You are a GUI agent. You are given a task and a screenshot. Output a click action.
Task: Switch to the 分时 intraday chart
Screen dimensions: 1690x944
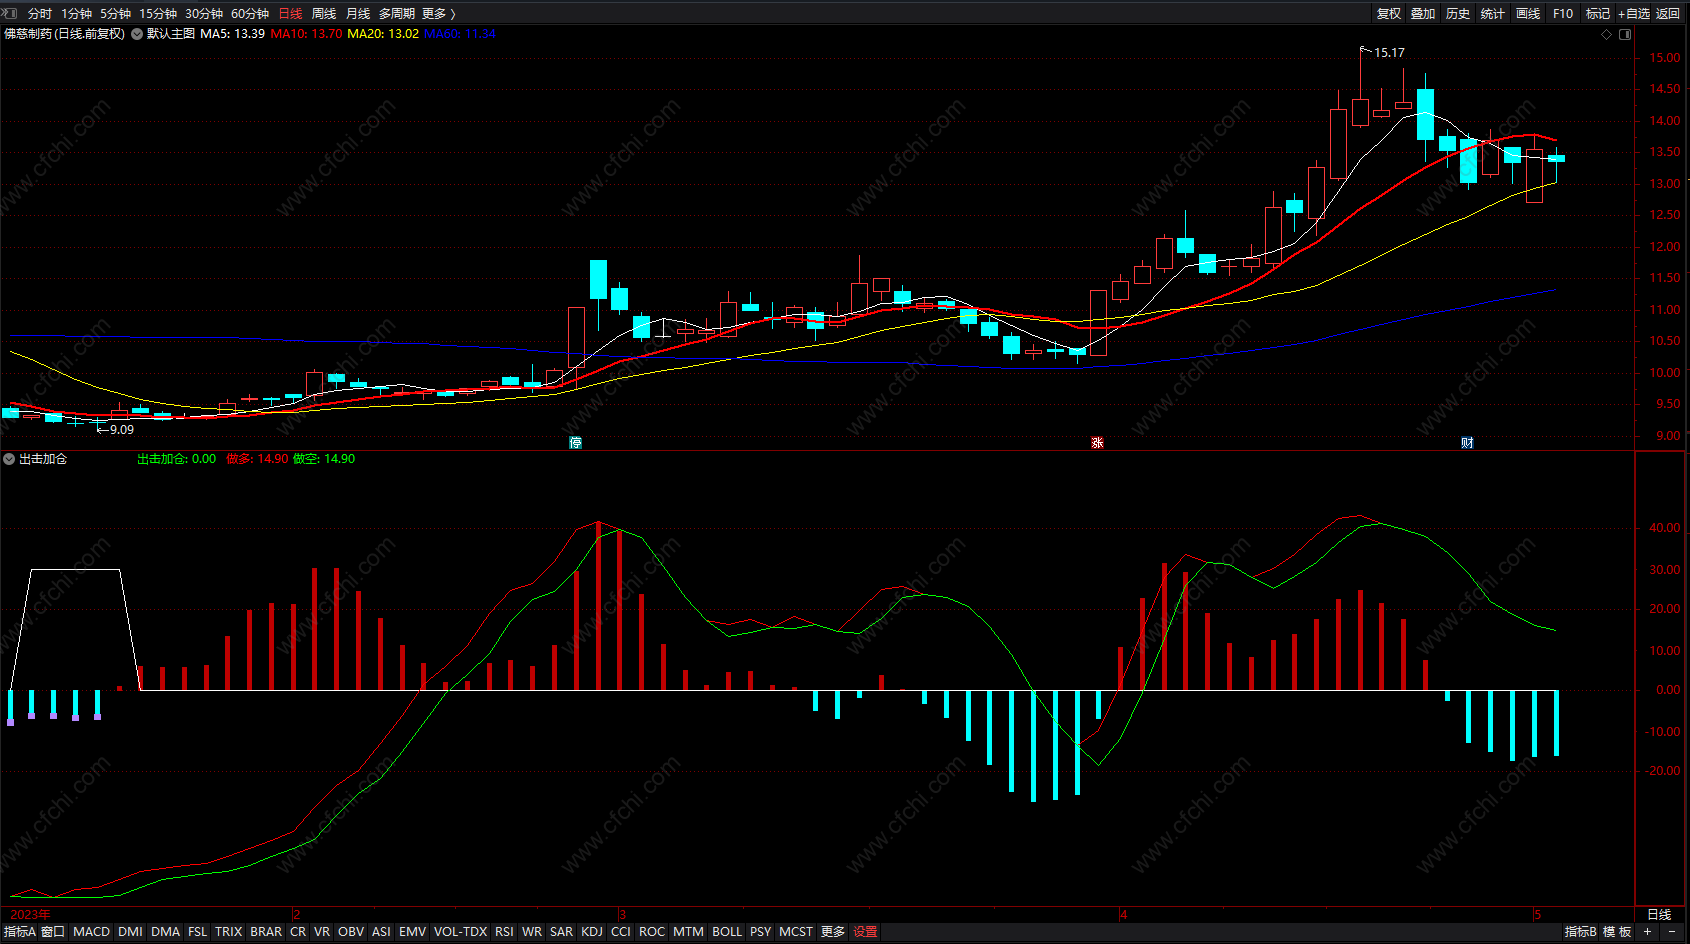click(40, 14)
